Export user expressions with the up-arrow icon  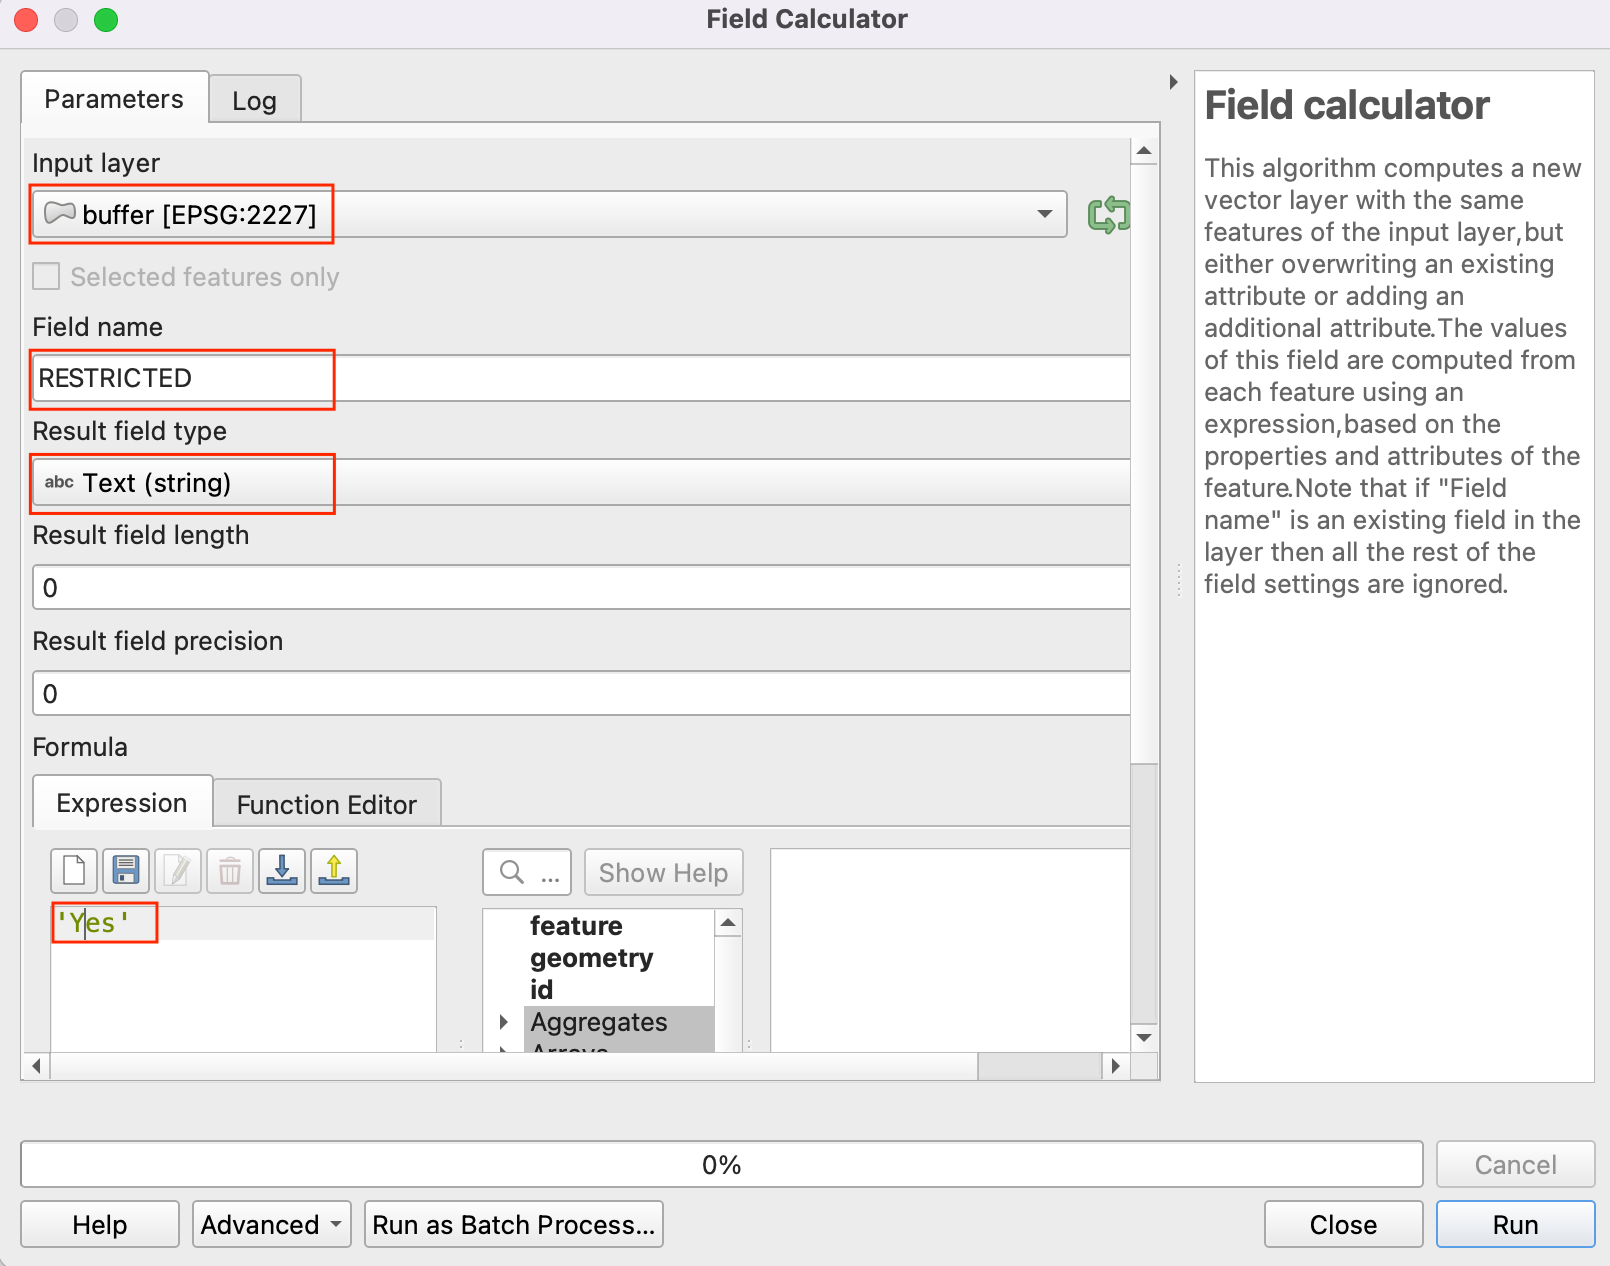(334, 871)
